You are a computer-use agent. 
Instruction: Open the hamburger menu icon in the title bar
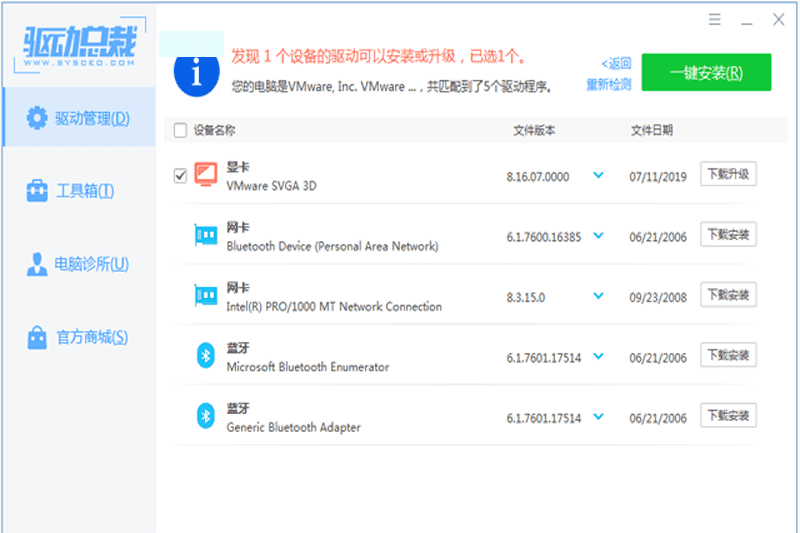click(715, 19)
